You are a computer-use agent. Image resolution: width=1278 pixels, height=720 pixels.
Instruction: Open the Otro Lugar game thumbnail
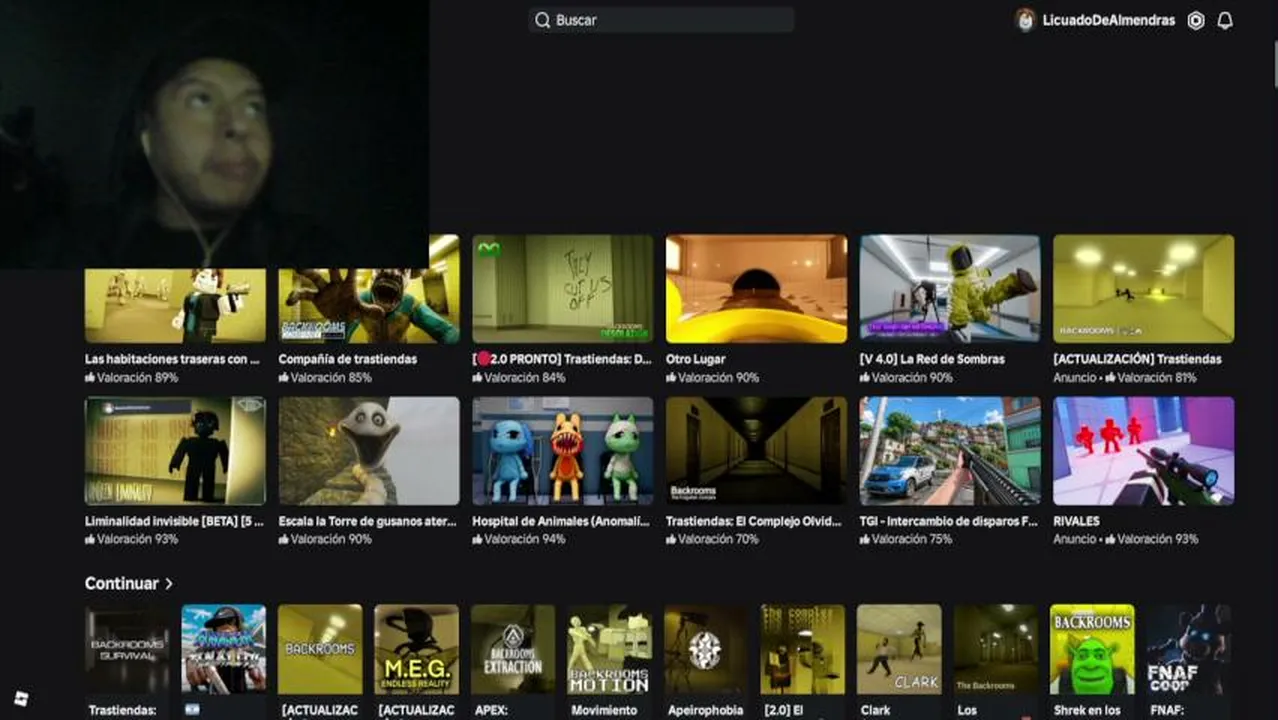[756, 289]
